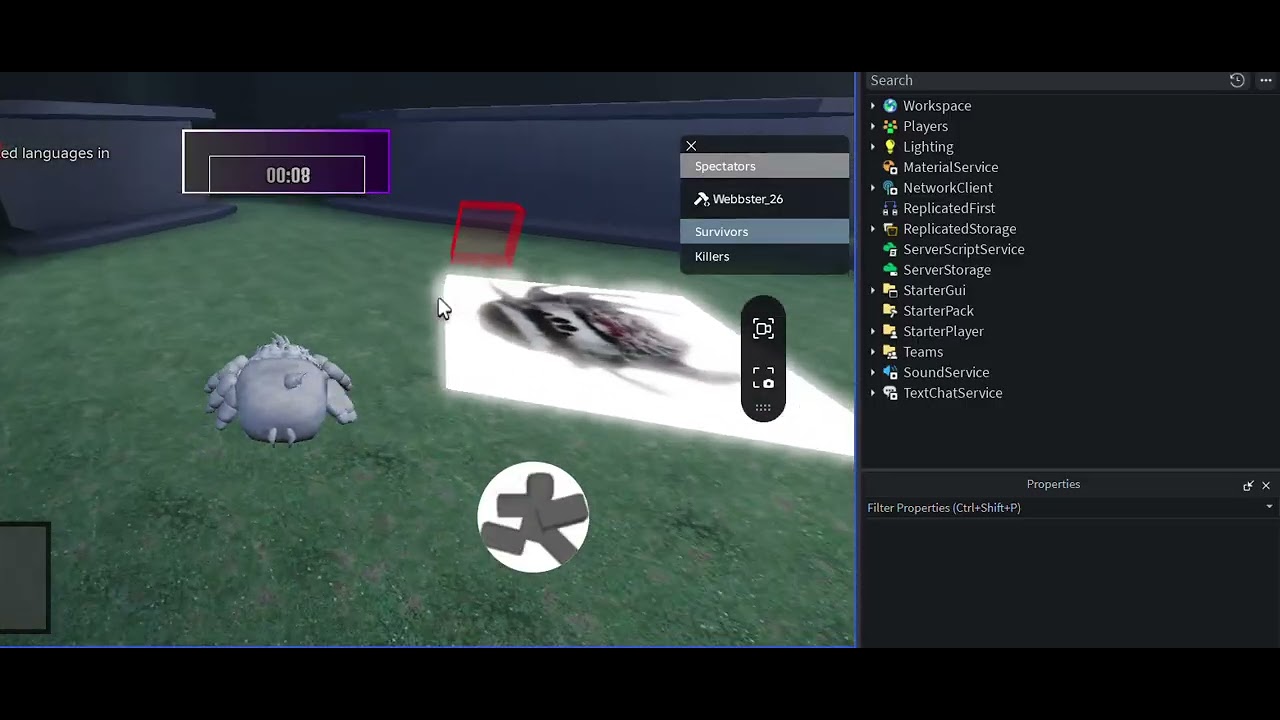The image size is (1280, 720).
Task: Click the Workspace globe icon in Explorer
Action: point(890,106)
